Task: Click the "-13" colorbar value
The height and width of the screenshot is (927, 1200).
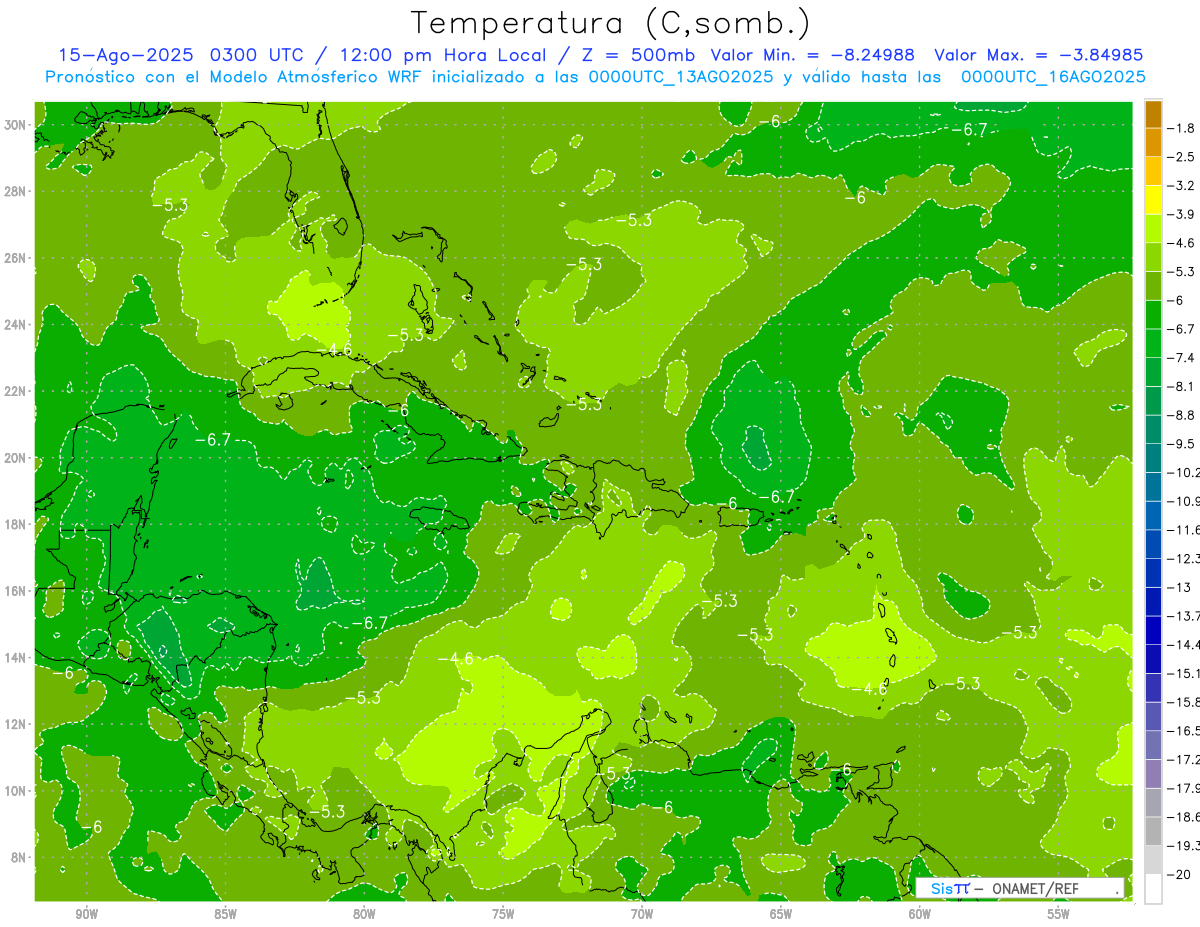Action: click(x=1180, y=587)
